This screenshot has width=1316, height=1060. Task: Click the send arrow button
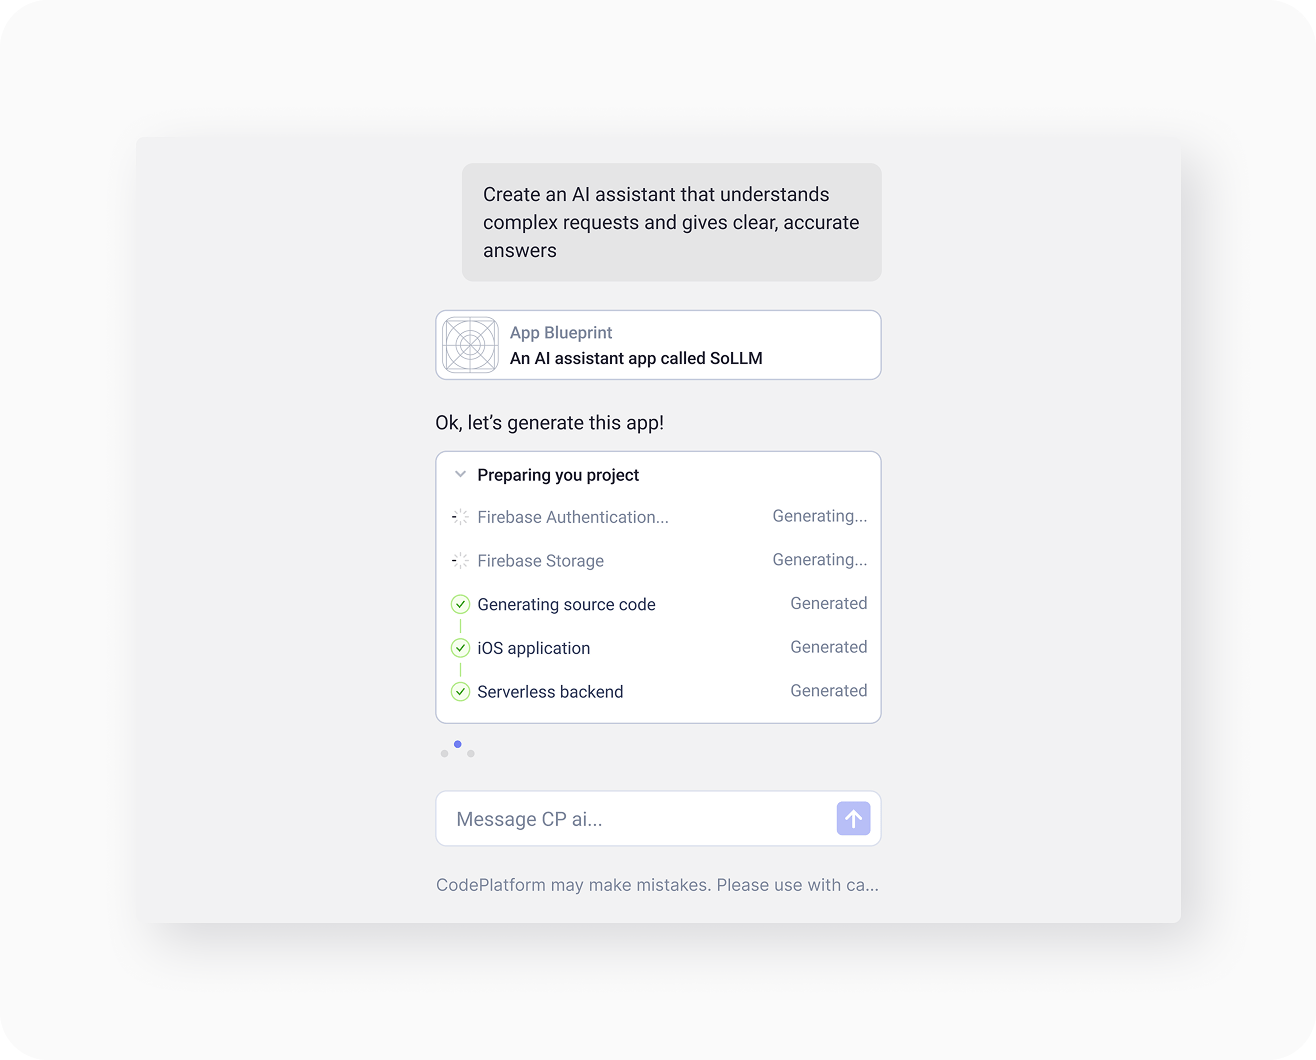853,818
